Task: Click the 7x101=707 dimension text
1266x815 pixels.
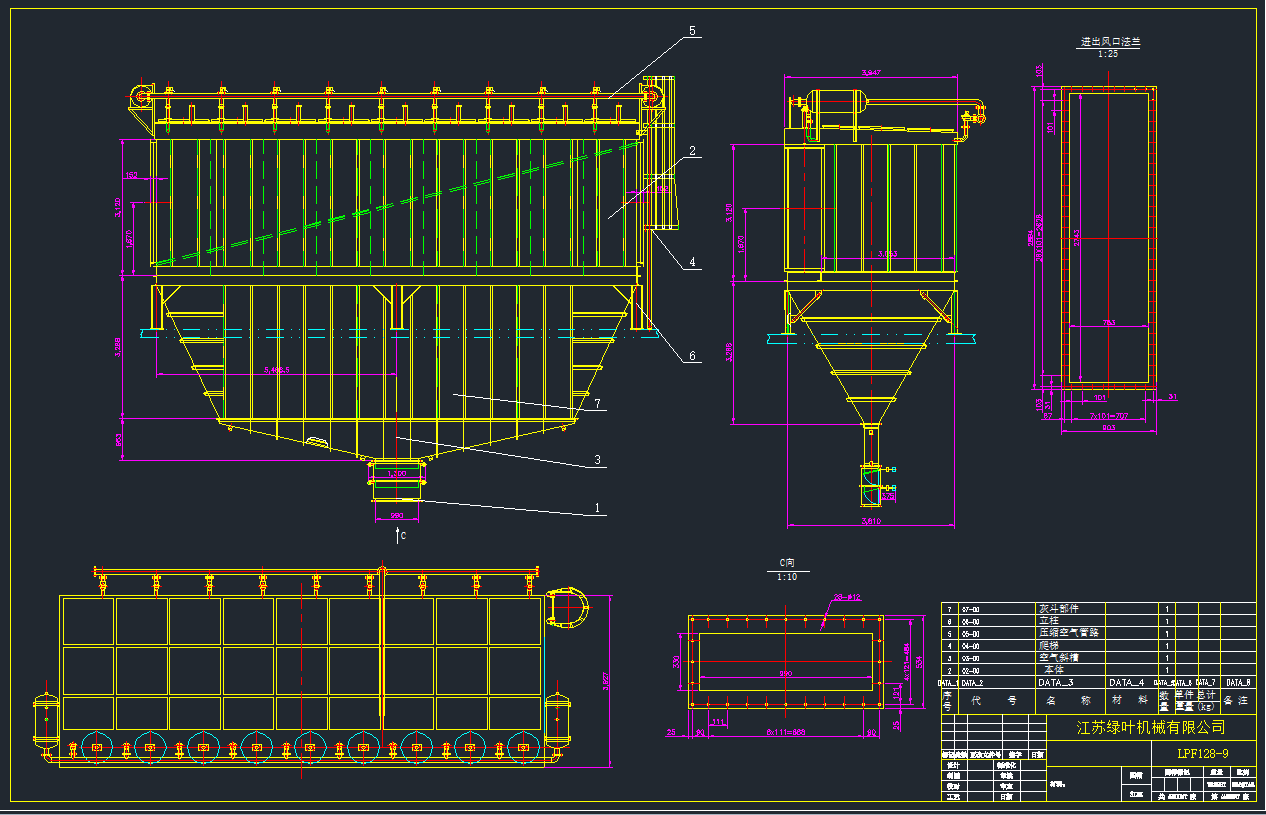Action: (x=1098, y=415)
